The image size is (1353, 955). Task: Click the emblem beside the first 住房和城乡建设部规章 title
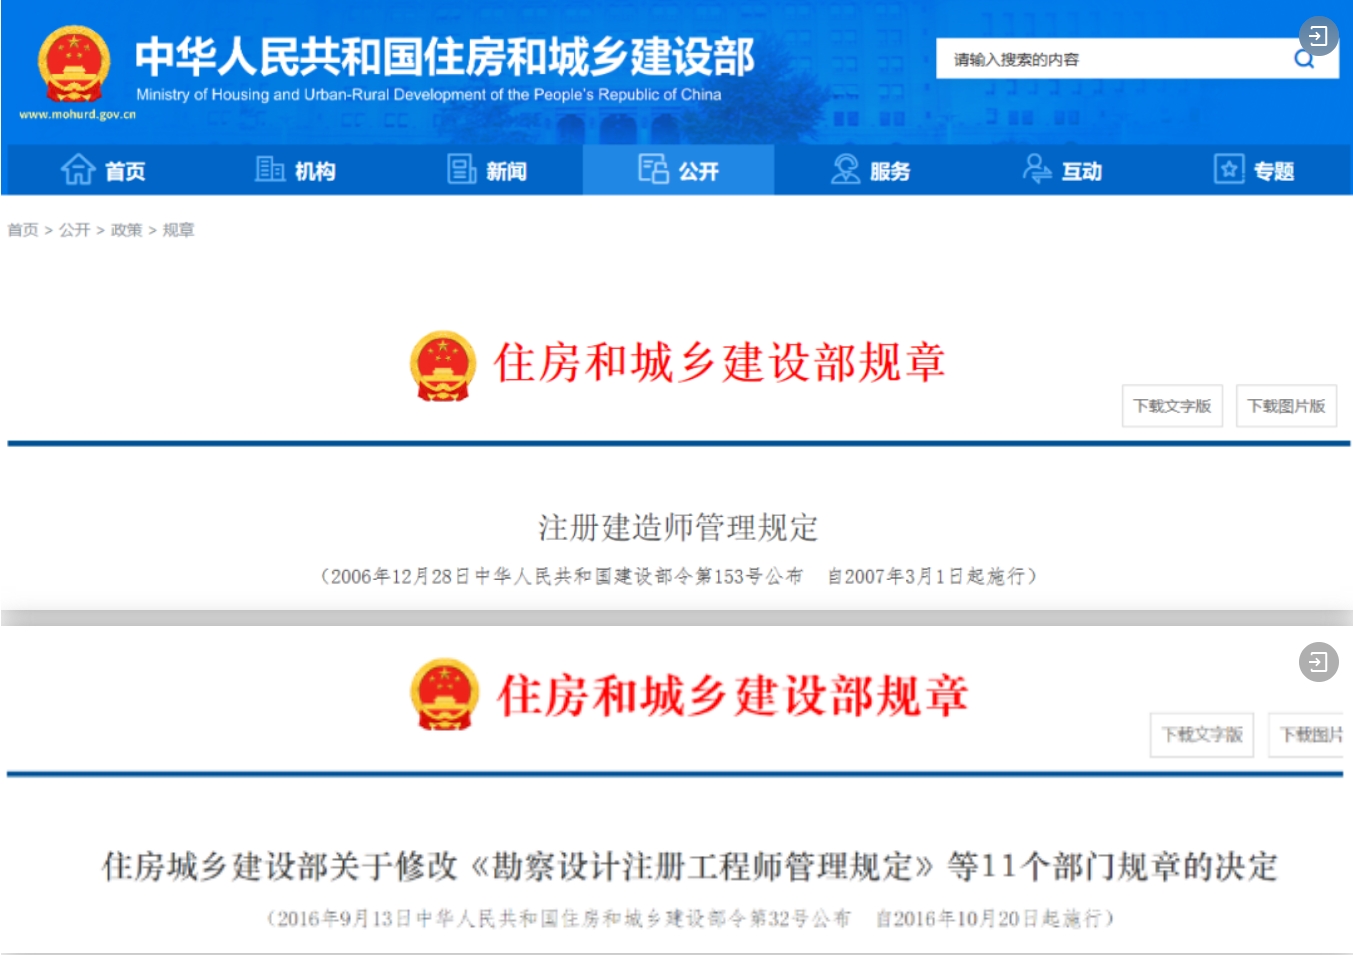pos(443,366)
